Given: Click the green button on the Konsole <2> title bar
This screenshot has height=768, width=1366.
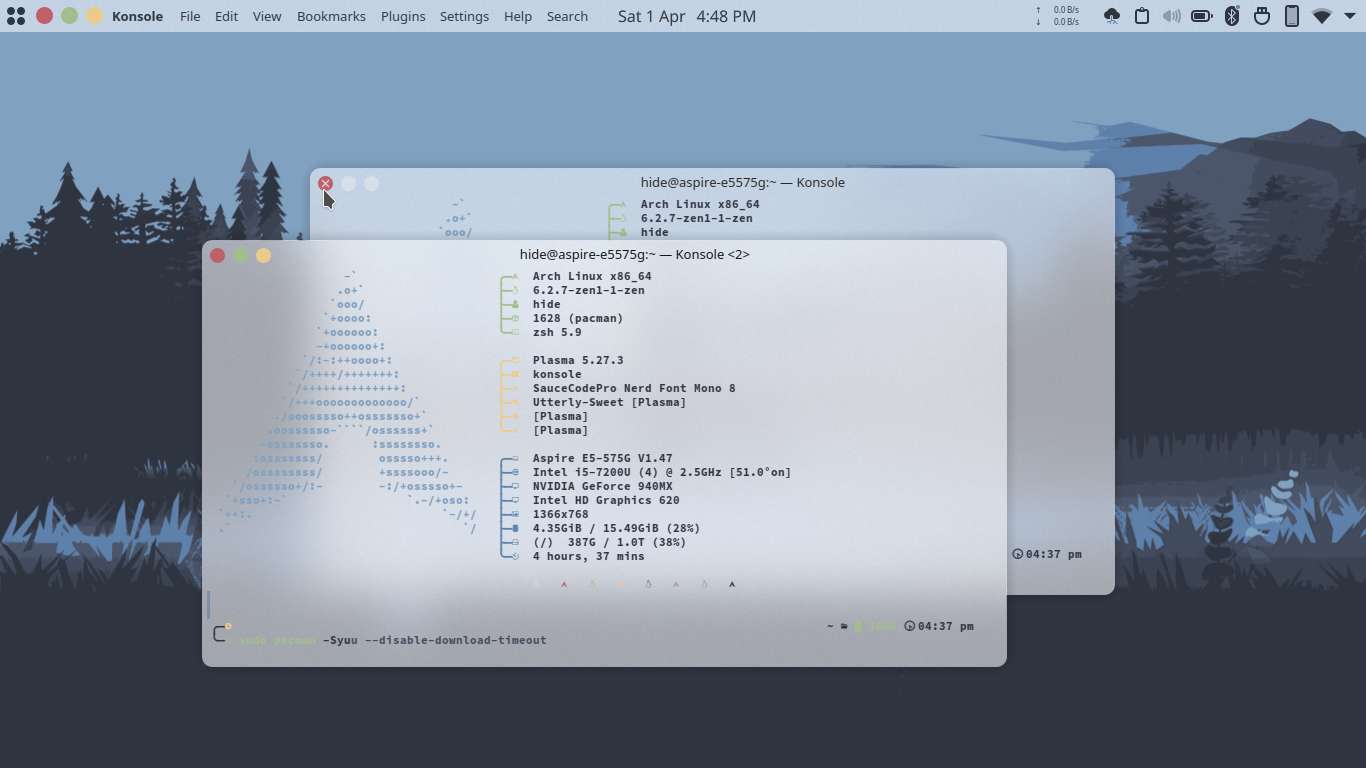Looking at the screenshot, I should coord(240,255).
